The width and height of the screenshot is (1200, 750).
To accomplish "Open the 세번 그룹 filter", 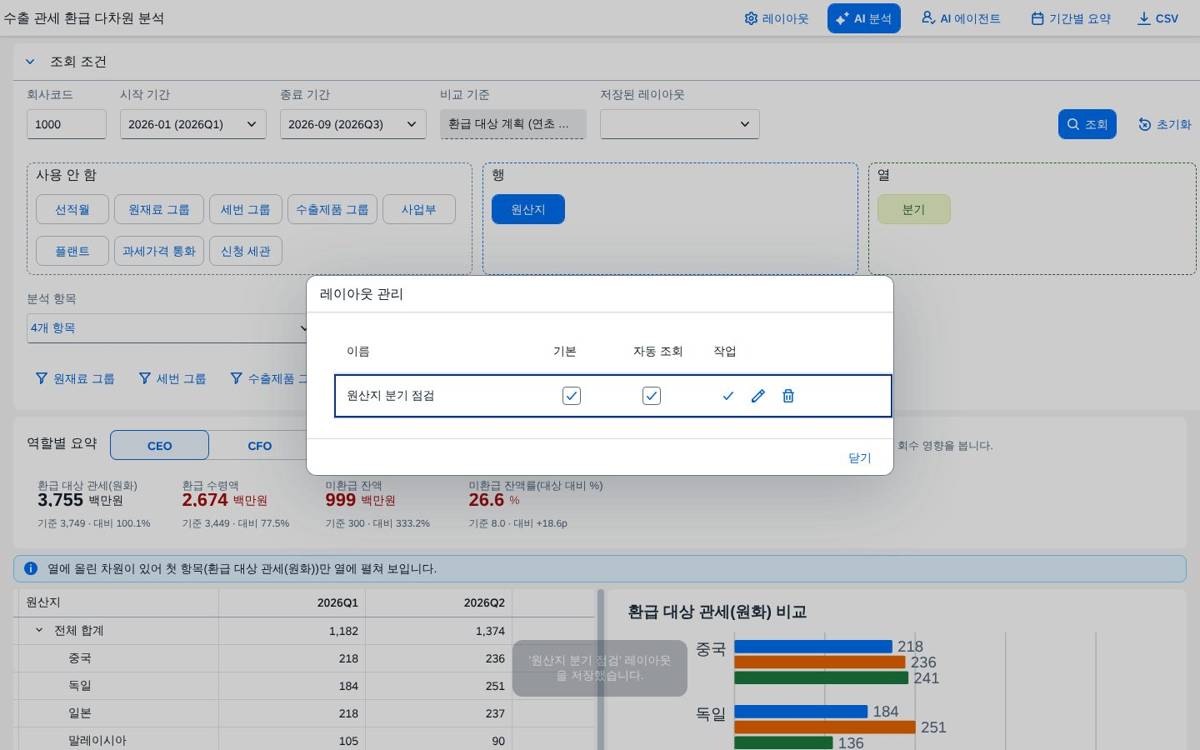I will 172,379.
